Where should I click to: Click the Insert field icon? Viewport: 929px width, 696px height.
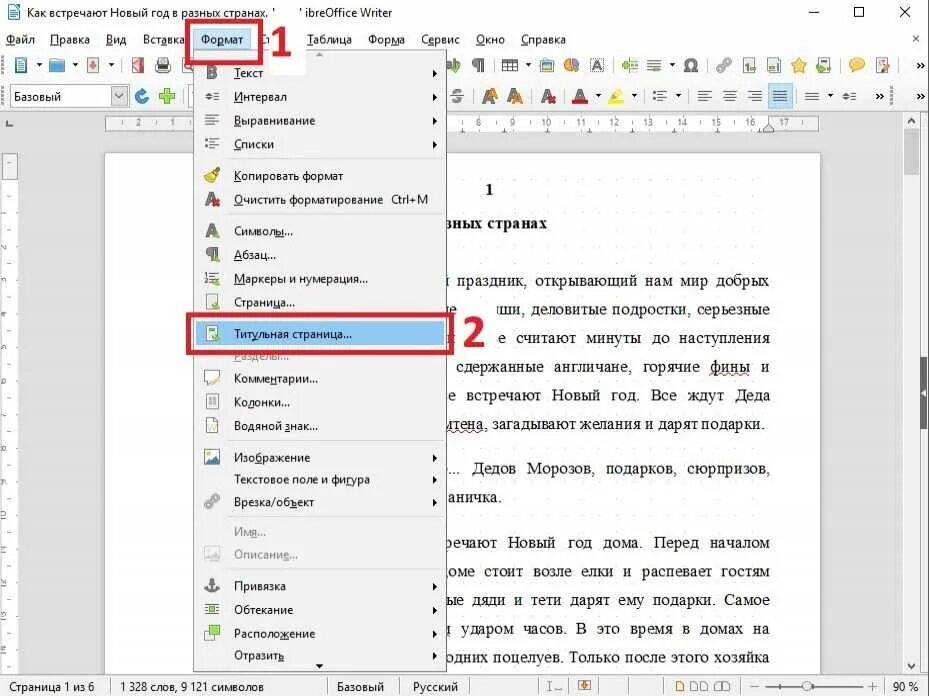653,65
